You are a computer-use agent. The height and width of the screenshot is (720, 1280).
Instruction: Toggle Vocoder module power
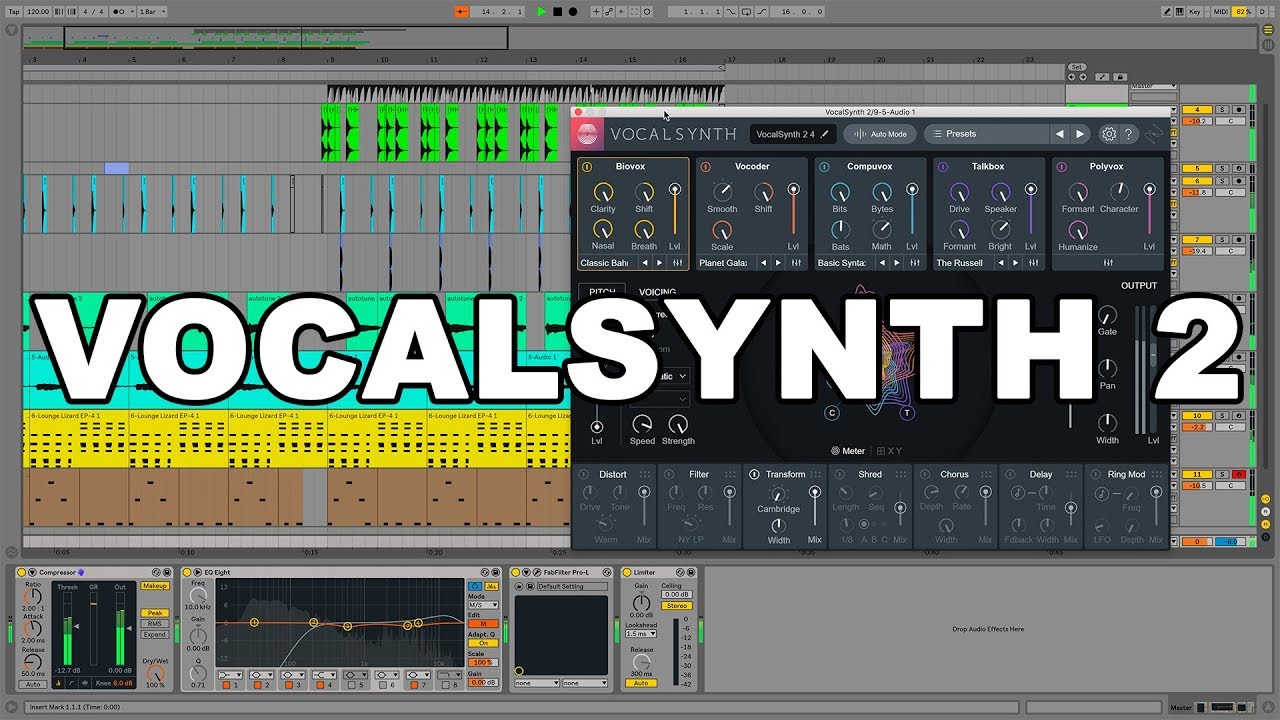[705, 167]
